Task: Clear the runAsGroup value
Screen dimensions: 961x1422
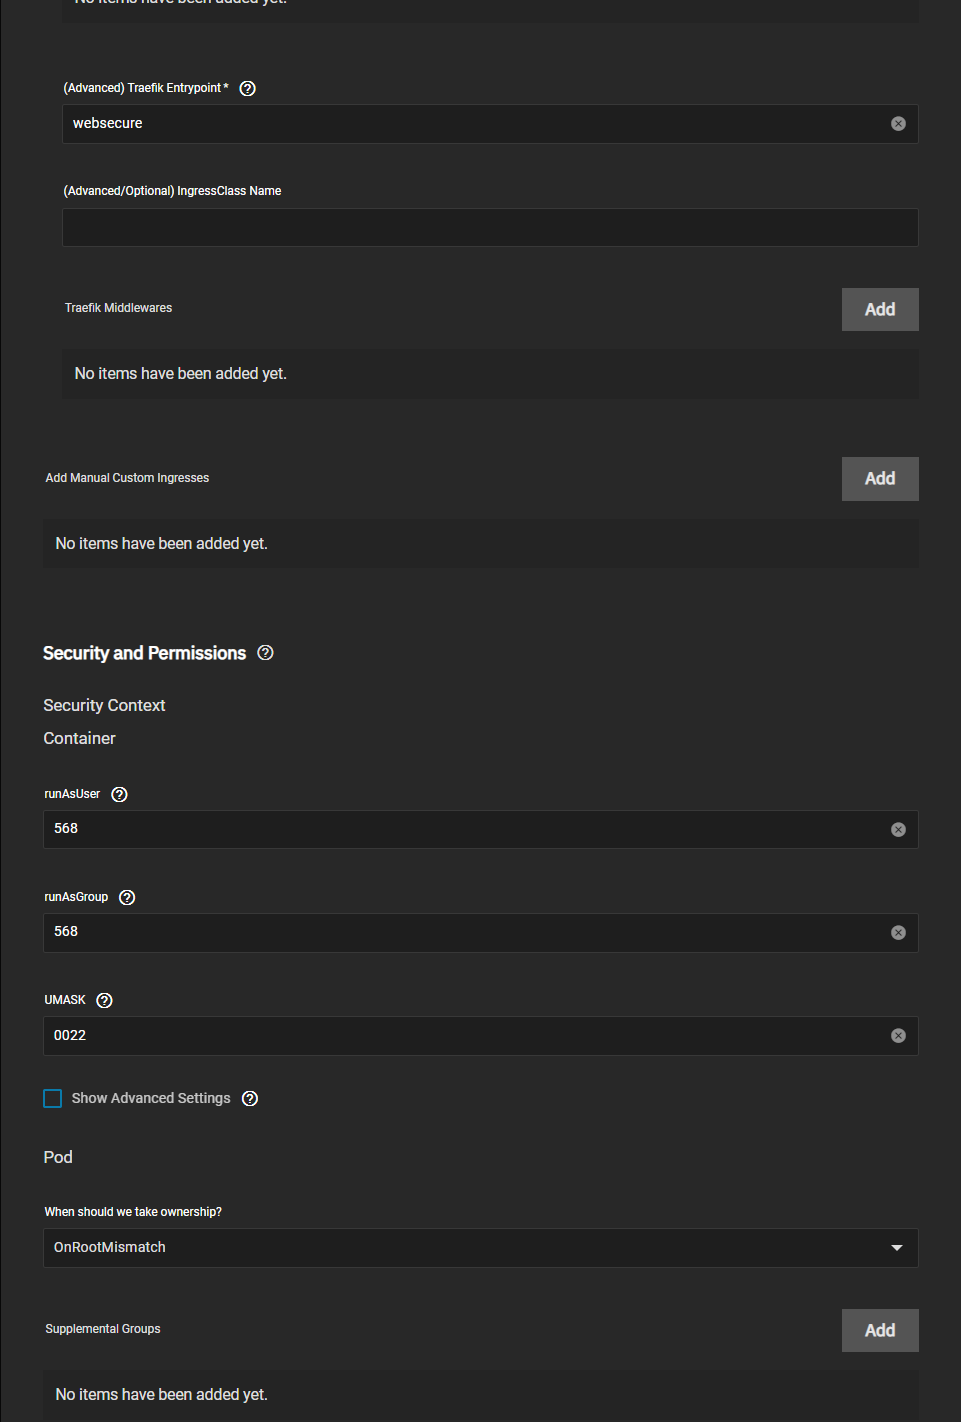Action: 897,931
